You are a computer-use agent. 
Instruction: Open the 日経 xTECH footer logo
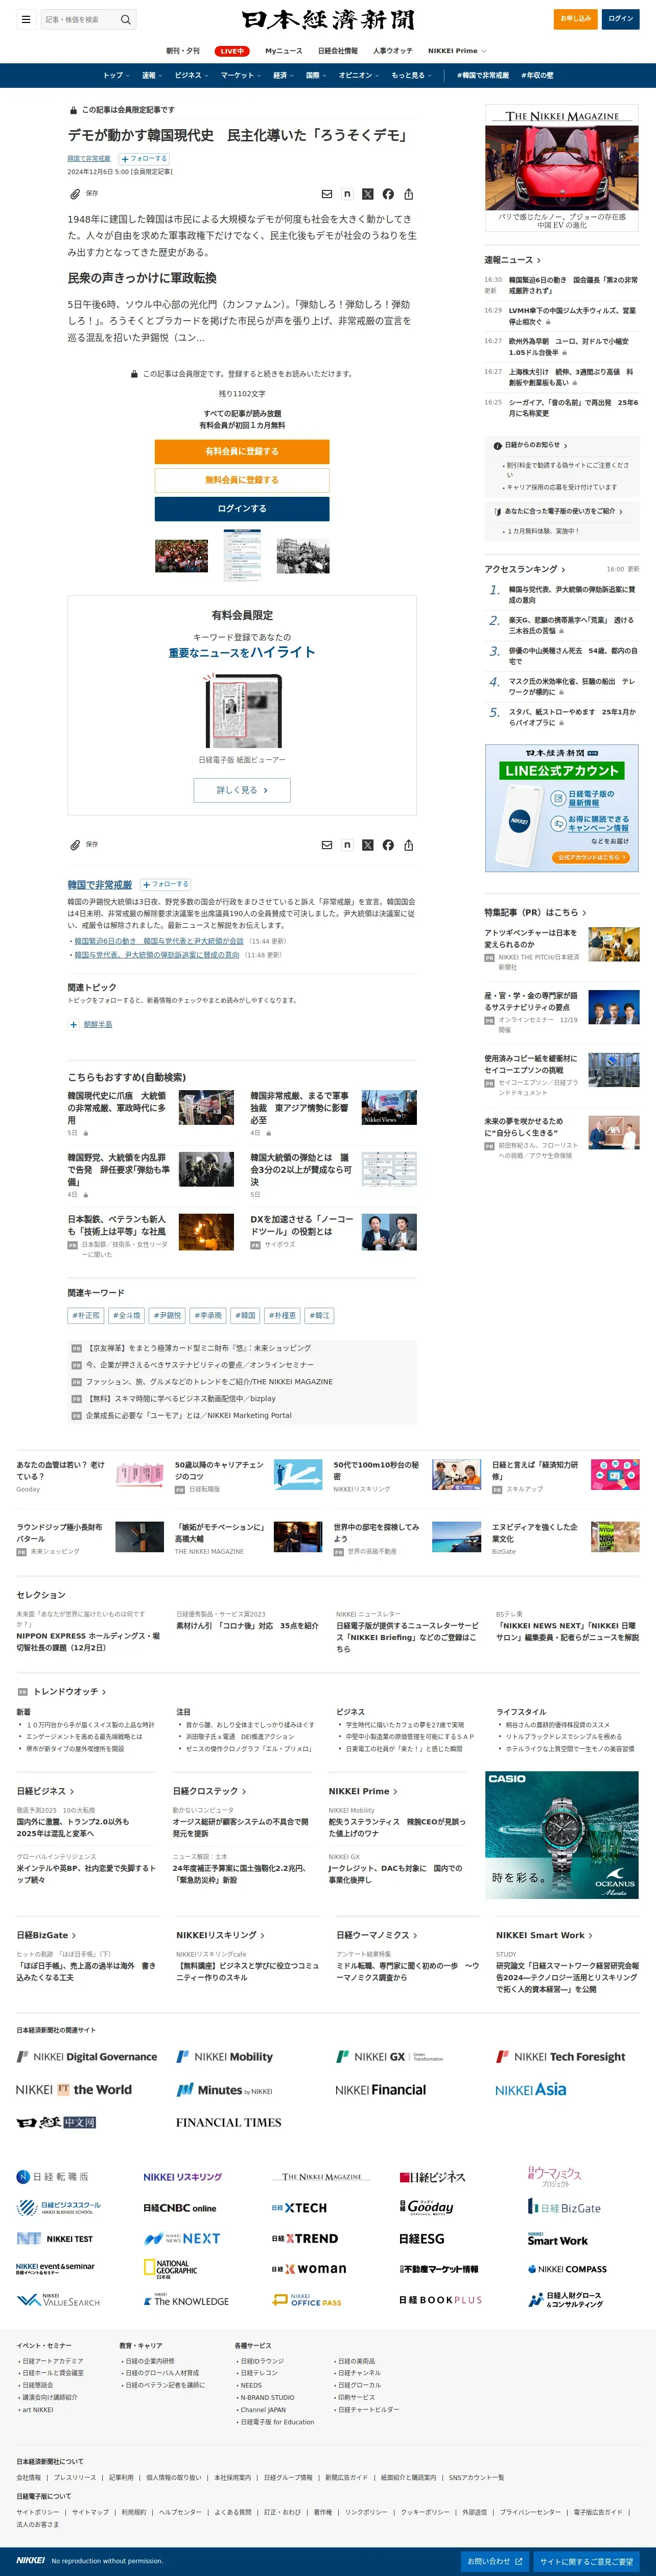(x=299, y=2207)
